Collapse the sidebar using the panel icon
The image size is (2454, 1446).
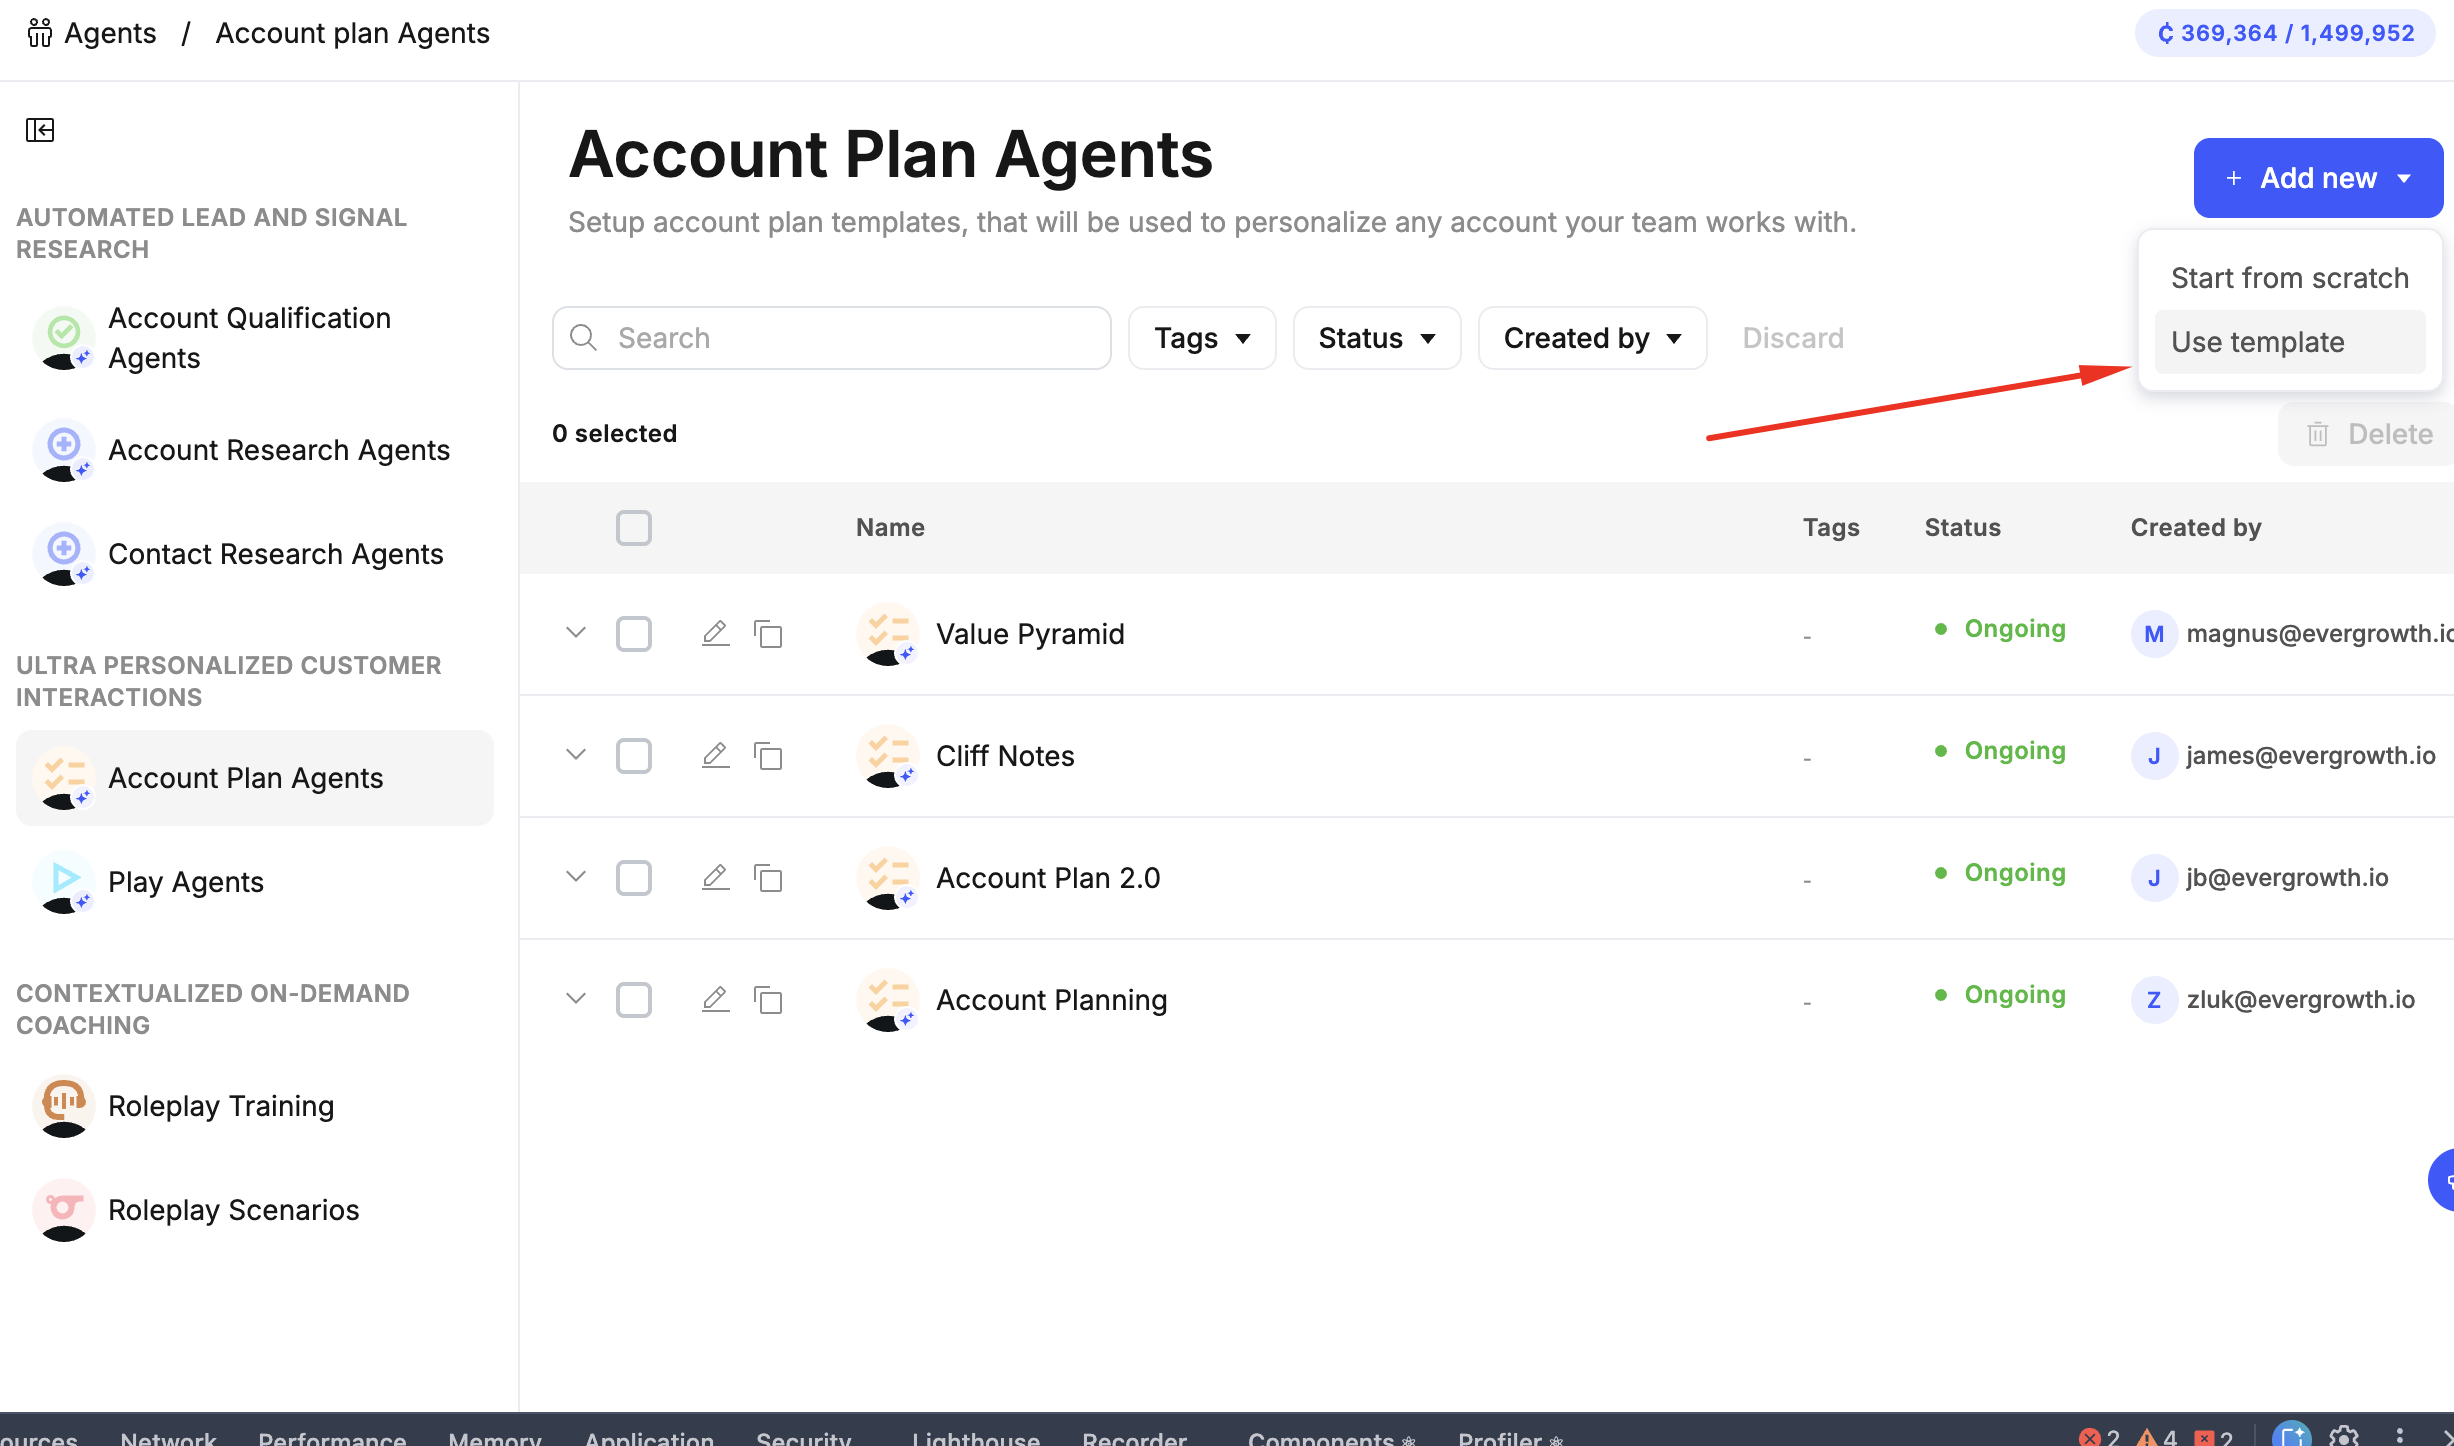click(40, 130)
